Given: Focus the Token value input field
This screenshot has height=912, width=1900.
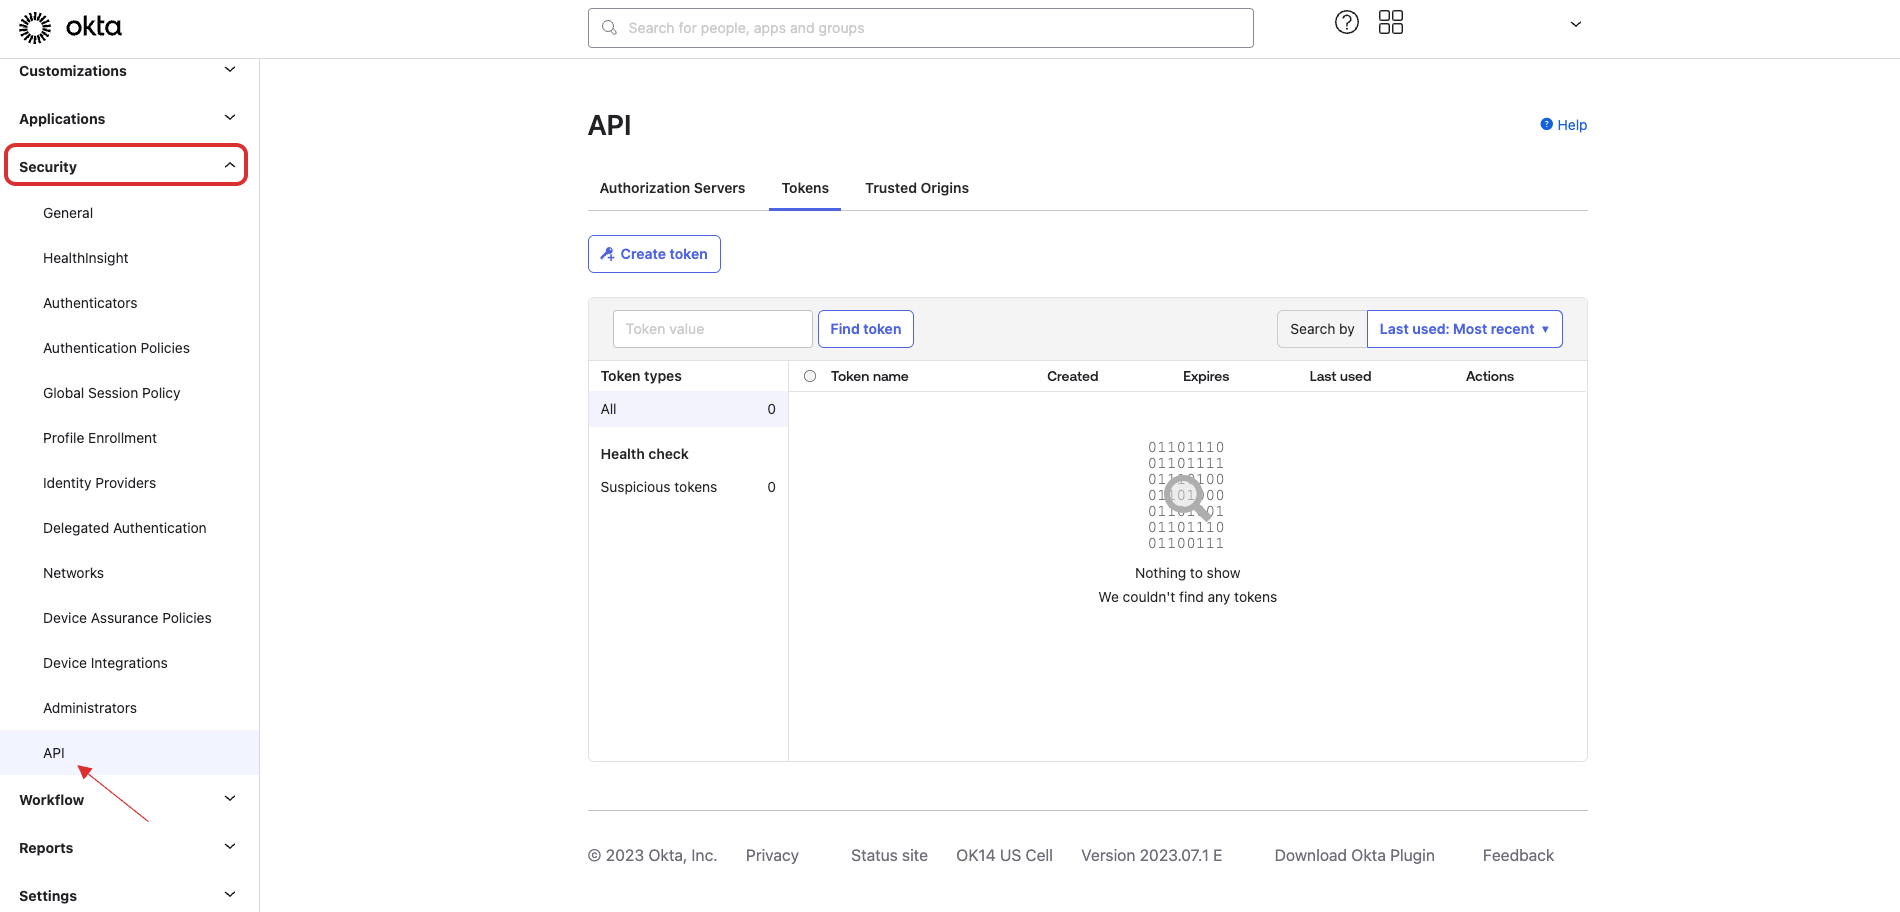Looking at the screenshot, I should click(712, 329).
